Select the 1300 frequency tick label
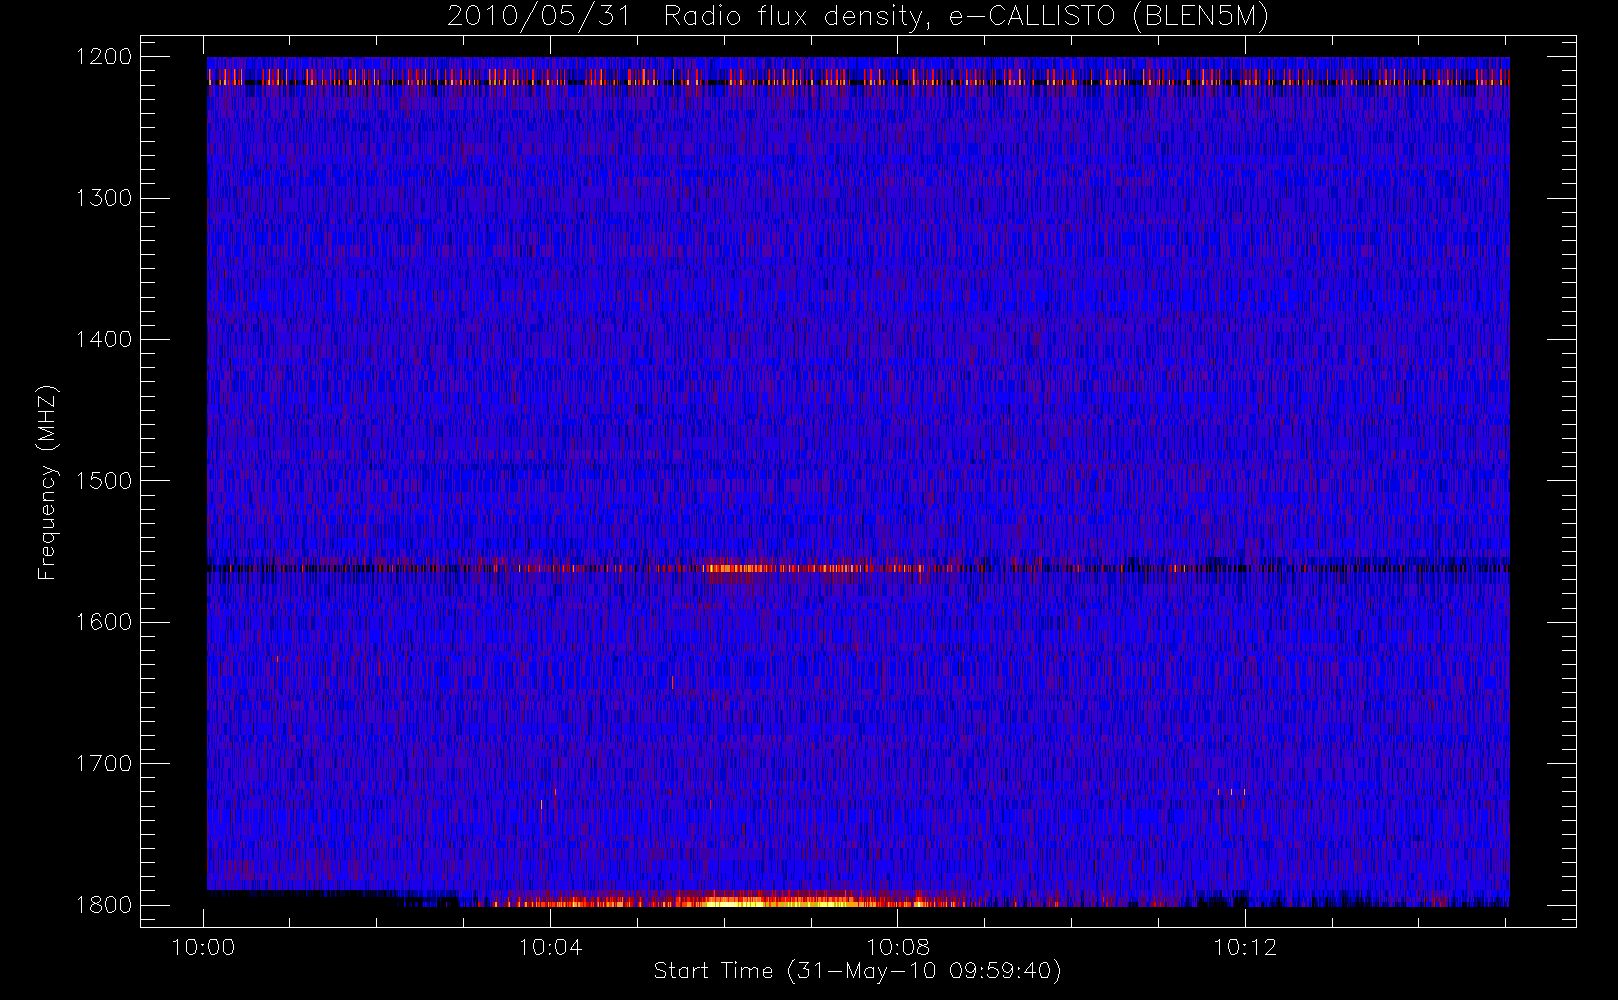Image resolution: width=1618 pixels, height=1000 pixels. [104, 198]
